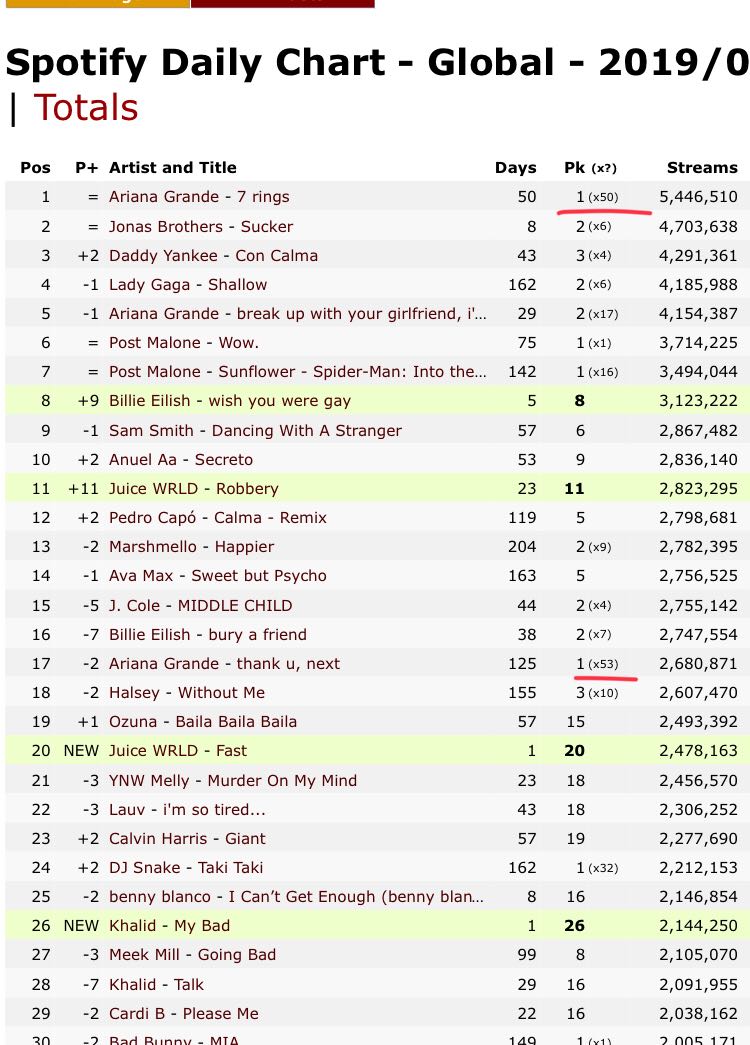Select Marshmello - Happier track link
This screenshot has height=1045, width=750.
pyautogui.click(x=191, y=547)
